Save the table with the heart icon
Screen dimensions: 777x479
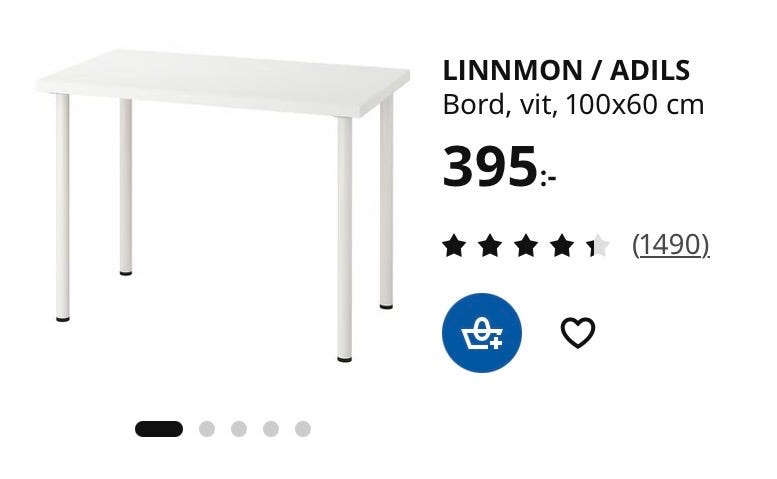pos(578,333)
